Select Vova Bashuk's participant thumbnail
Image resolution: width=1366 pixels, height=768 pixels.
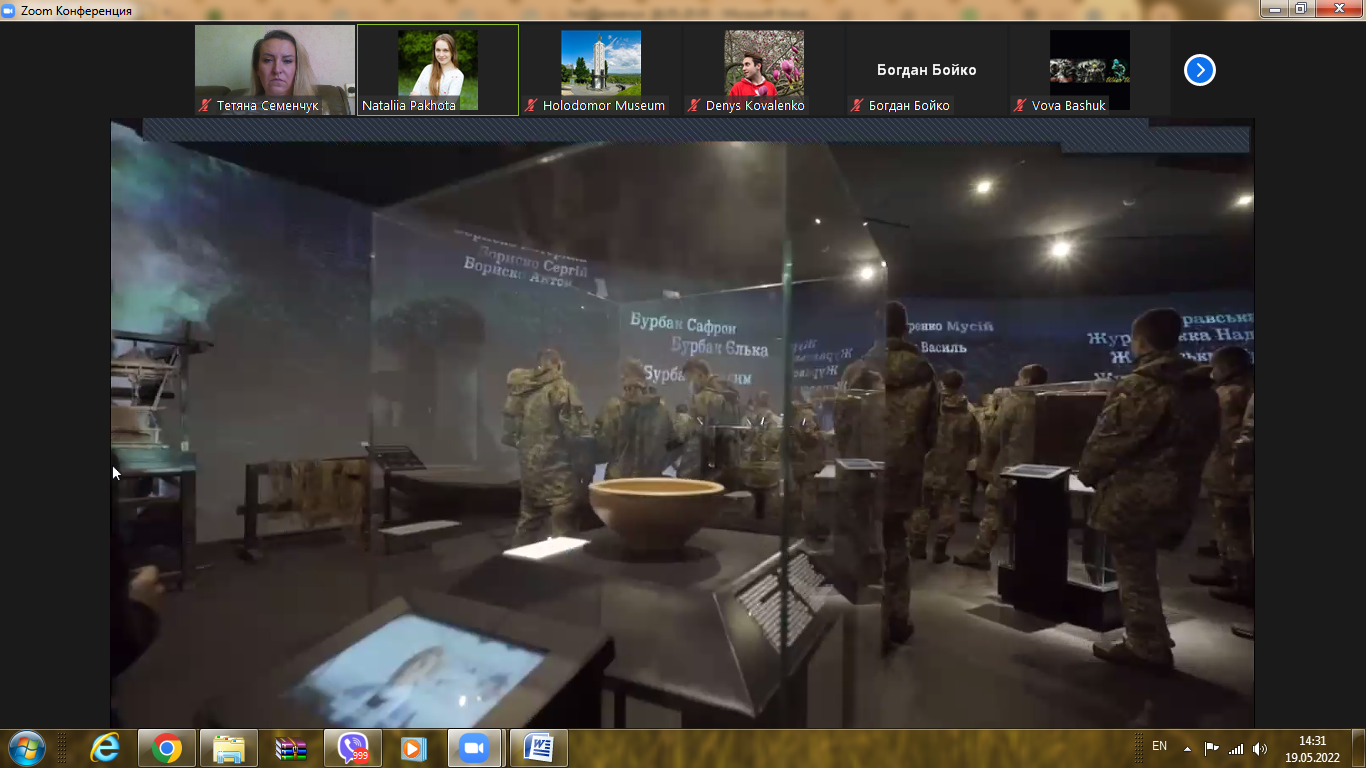pos(1090,70)
